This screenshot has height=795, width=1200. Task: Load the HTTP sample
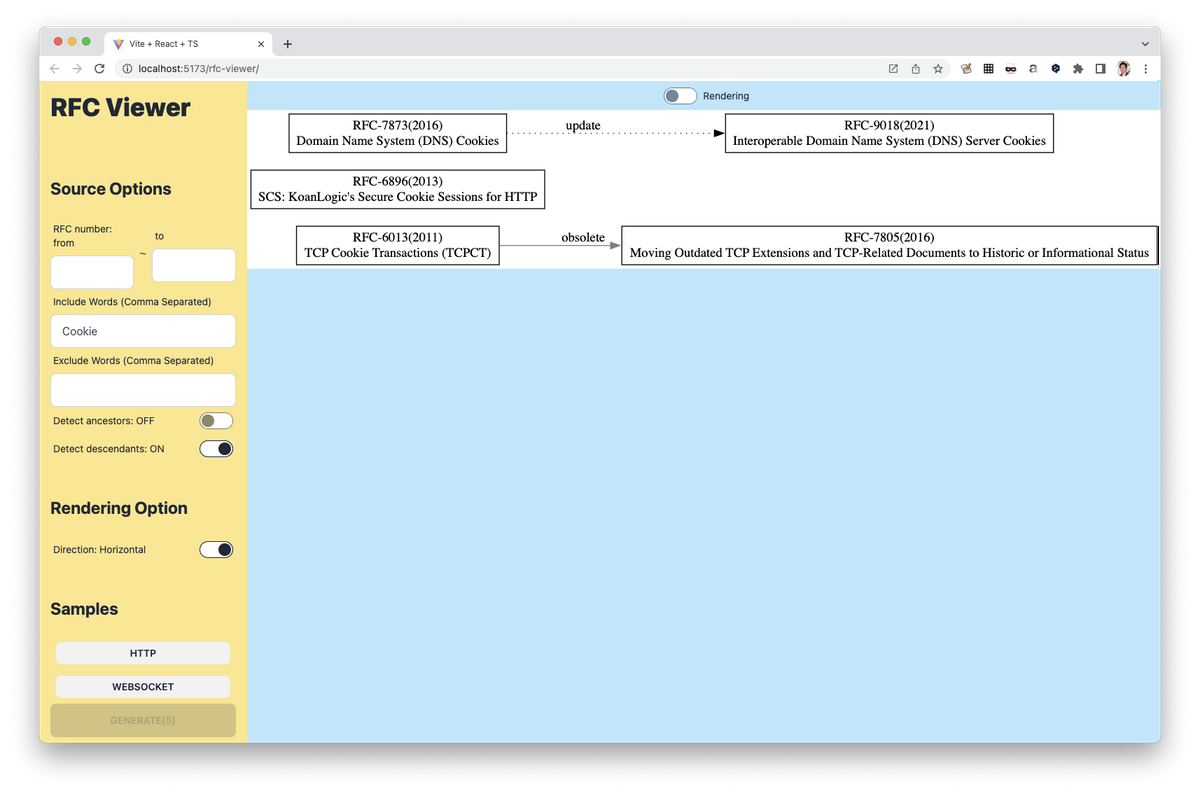point(143,653)
